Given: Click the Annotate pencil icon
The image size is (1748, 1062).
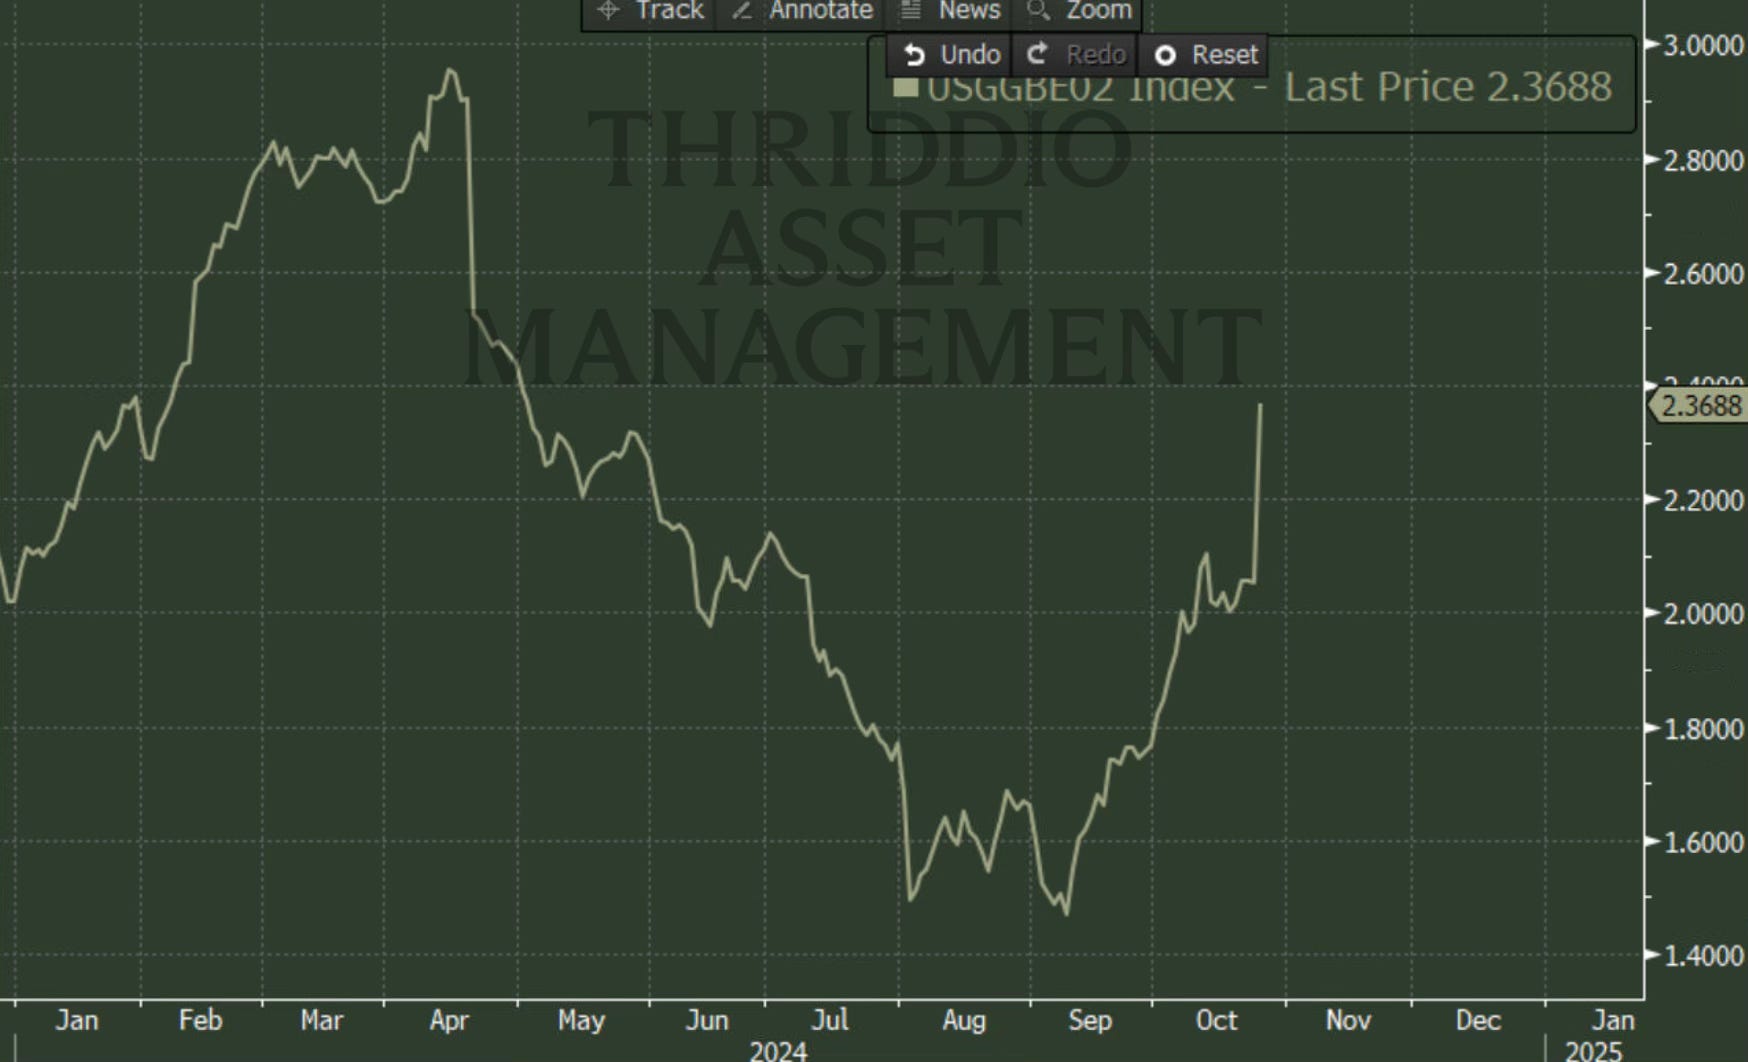Looking at the screenshot, I should [x=741, y=11].
